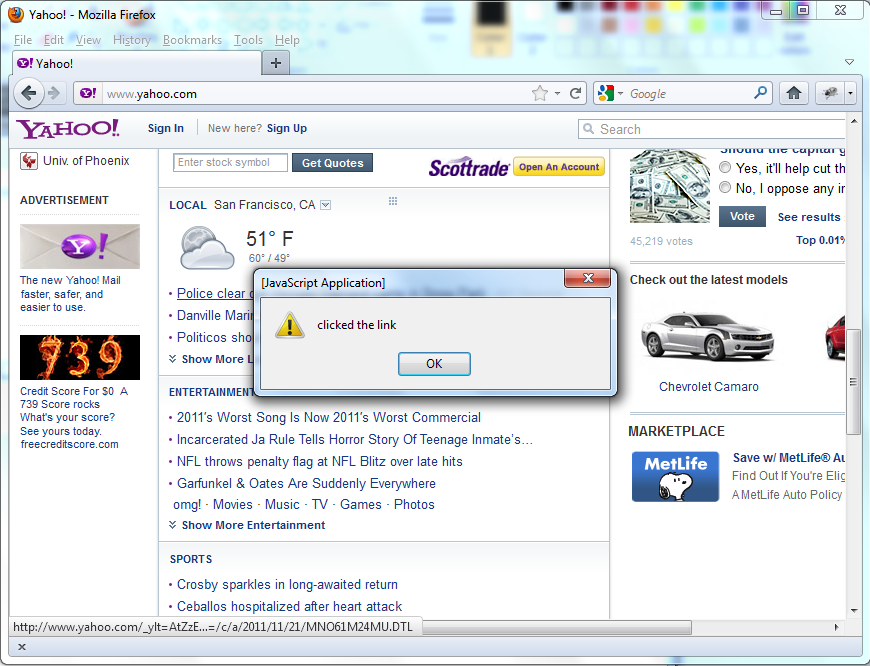Click the Music entertainment link

tap(282, 504)
